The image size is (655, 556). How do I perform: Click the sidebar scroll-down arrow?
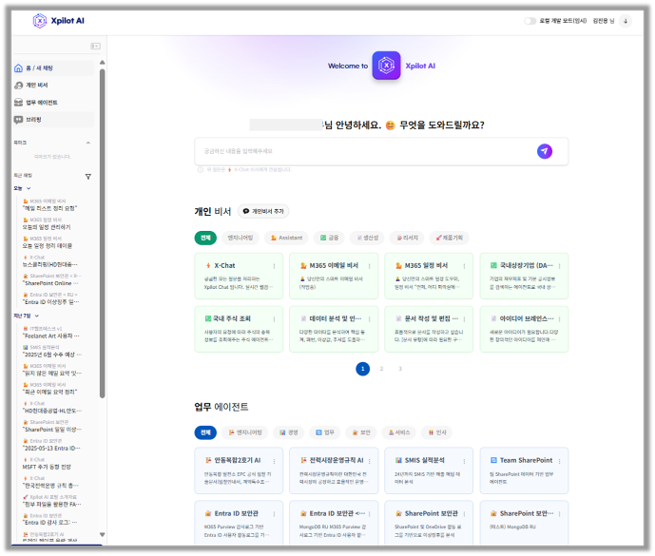coord(102,534)
